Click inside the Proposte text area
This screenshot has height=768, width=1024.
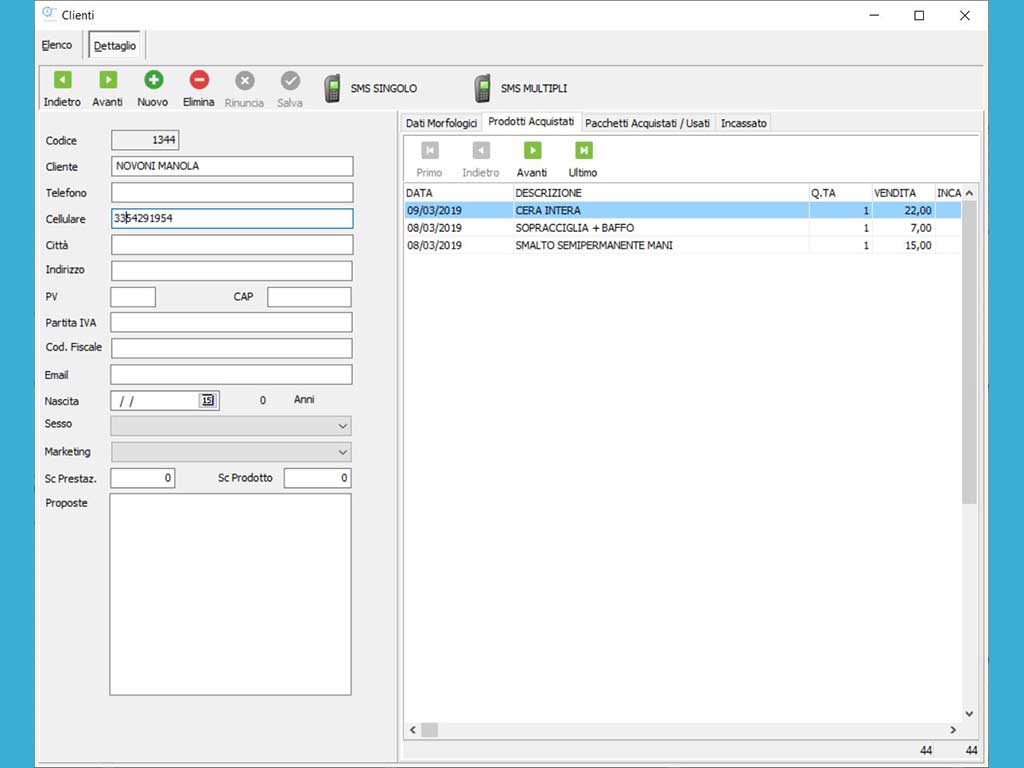point(230,594)
